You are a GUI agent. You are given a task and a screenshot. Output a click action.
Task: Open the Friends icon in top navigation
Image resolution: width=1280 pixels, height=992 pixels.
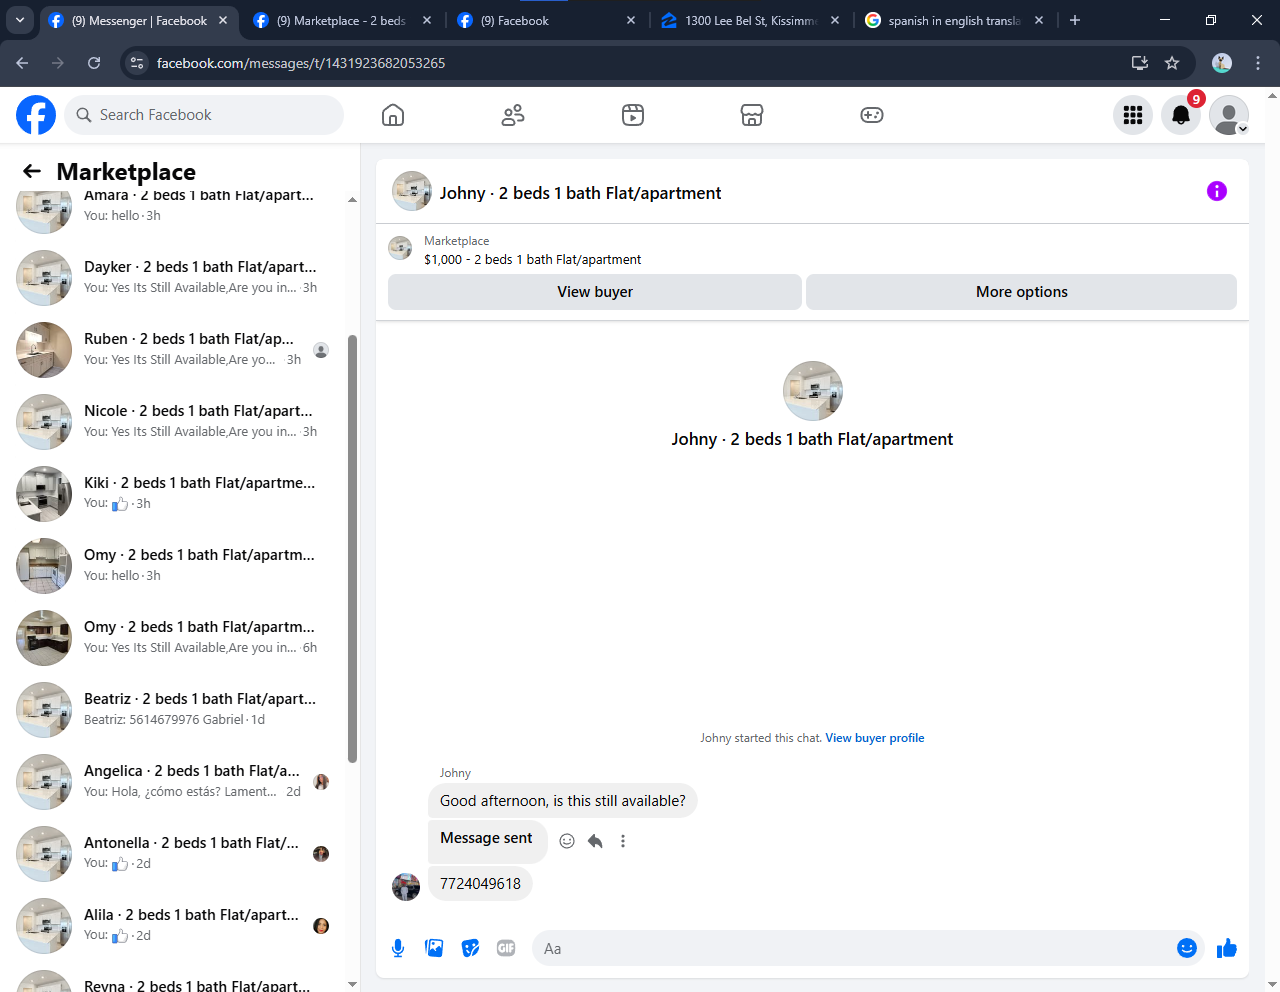pyautogui.click(x=513, y=115)
